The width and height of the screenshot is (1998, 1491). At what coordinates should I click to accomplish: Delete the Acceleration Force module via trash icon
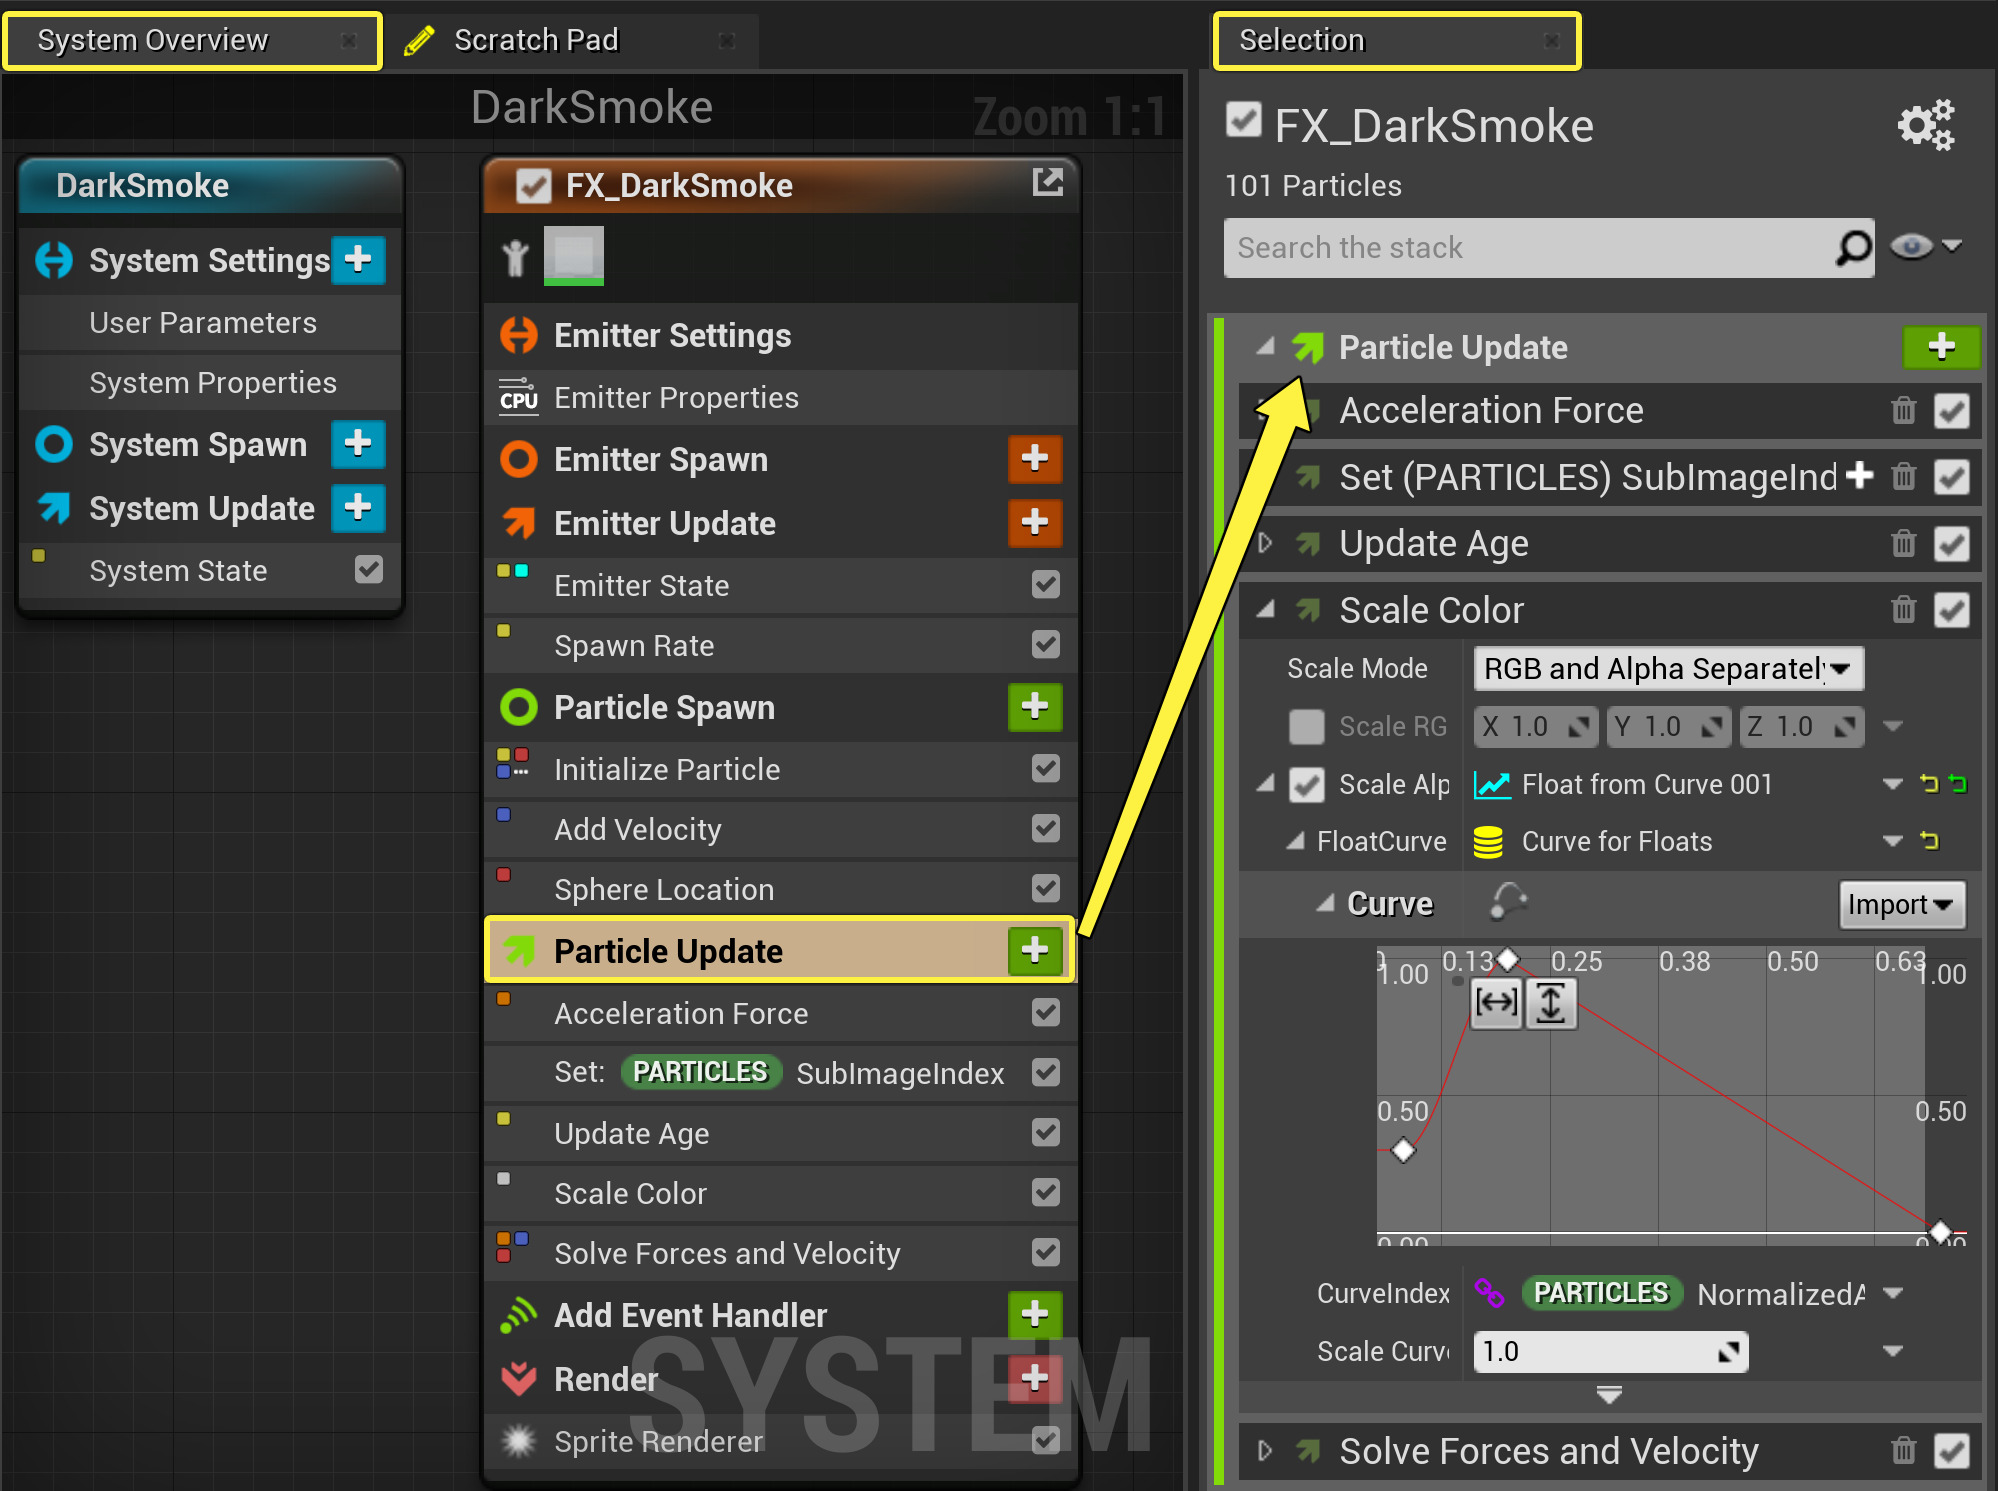1903,410
